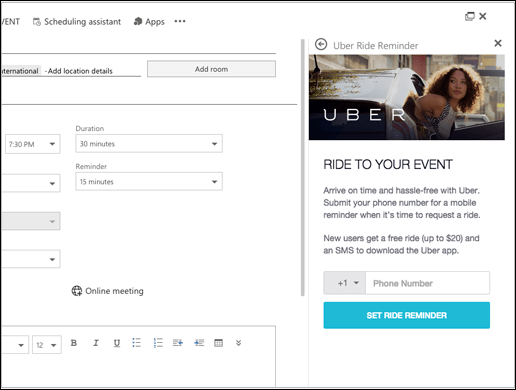Click the Online meeting globe icon
516x390 pixels.
pyautogui.click(x=77, y=291)
